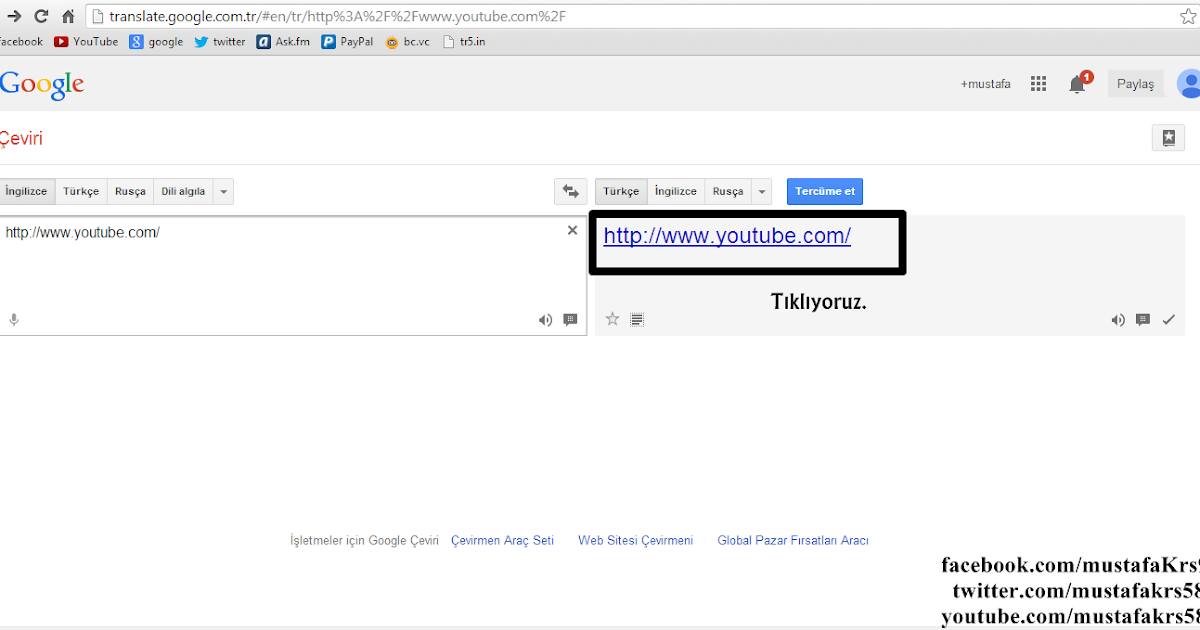This screenshot has height=630, width=1200.
Task: Open Web Sitesi Çevirmeni link
Action: 635,540
